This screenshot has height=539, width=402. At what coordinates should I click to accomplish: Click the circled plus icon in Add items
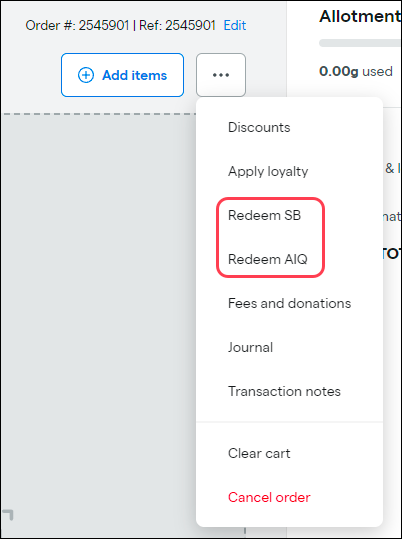click(x=86, y=75)
